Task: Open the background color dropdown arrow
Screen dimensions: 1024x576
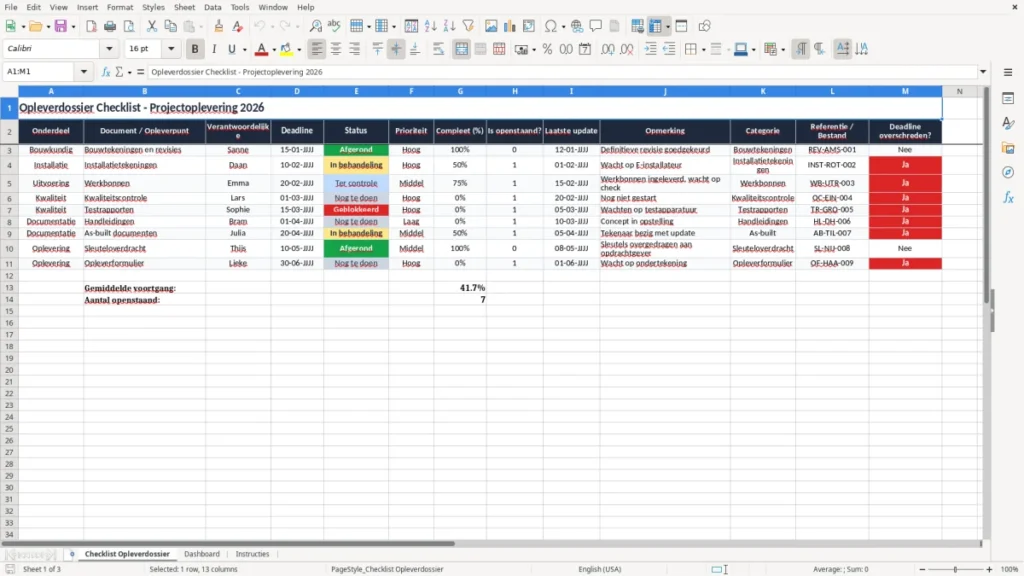Action: click(x=299, y=50)
